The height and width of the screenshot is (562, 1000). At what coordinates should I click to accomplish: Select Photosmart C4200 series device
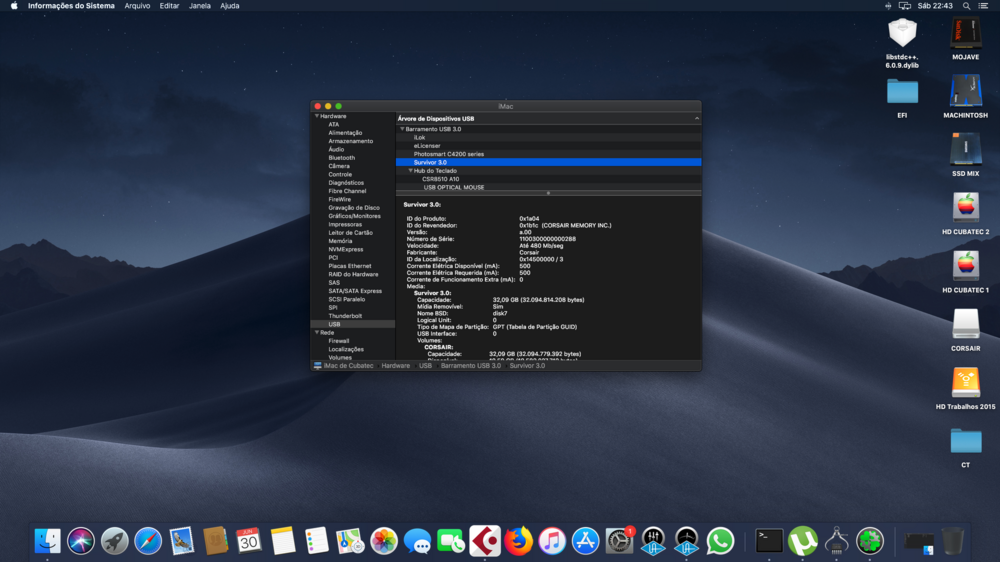448,154
